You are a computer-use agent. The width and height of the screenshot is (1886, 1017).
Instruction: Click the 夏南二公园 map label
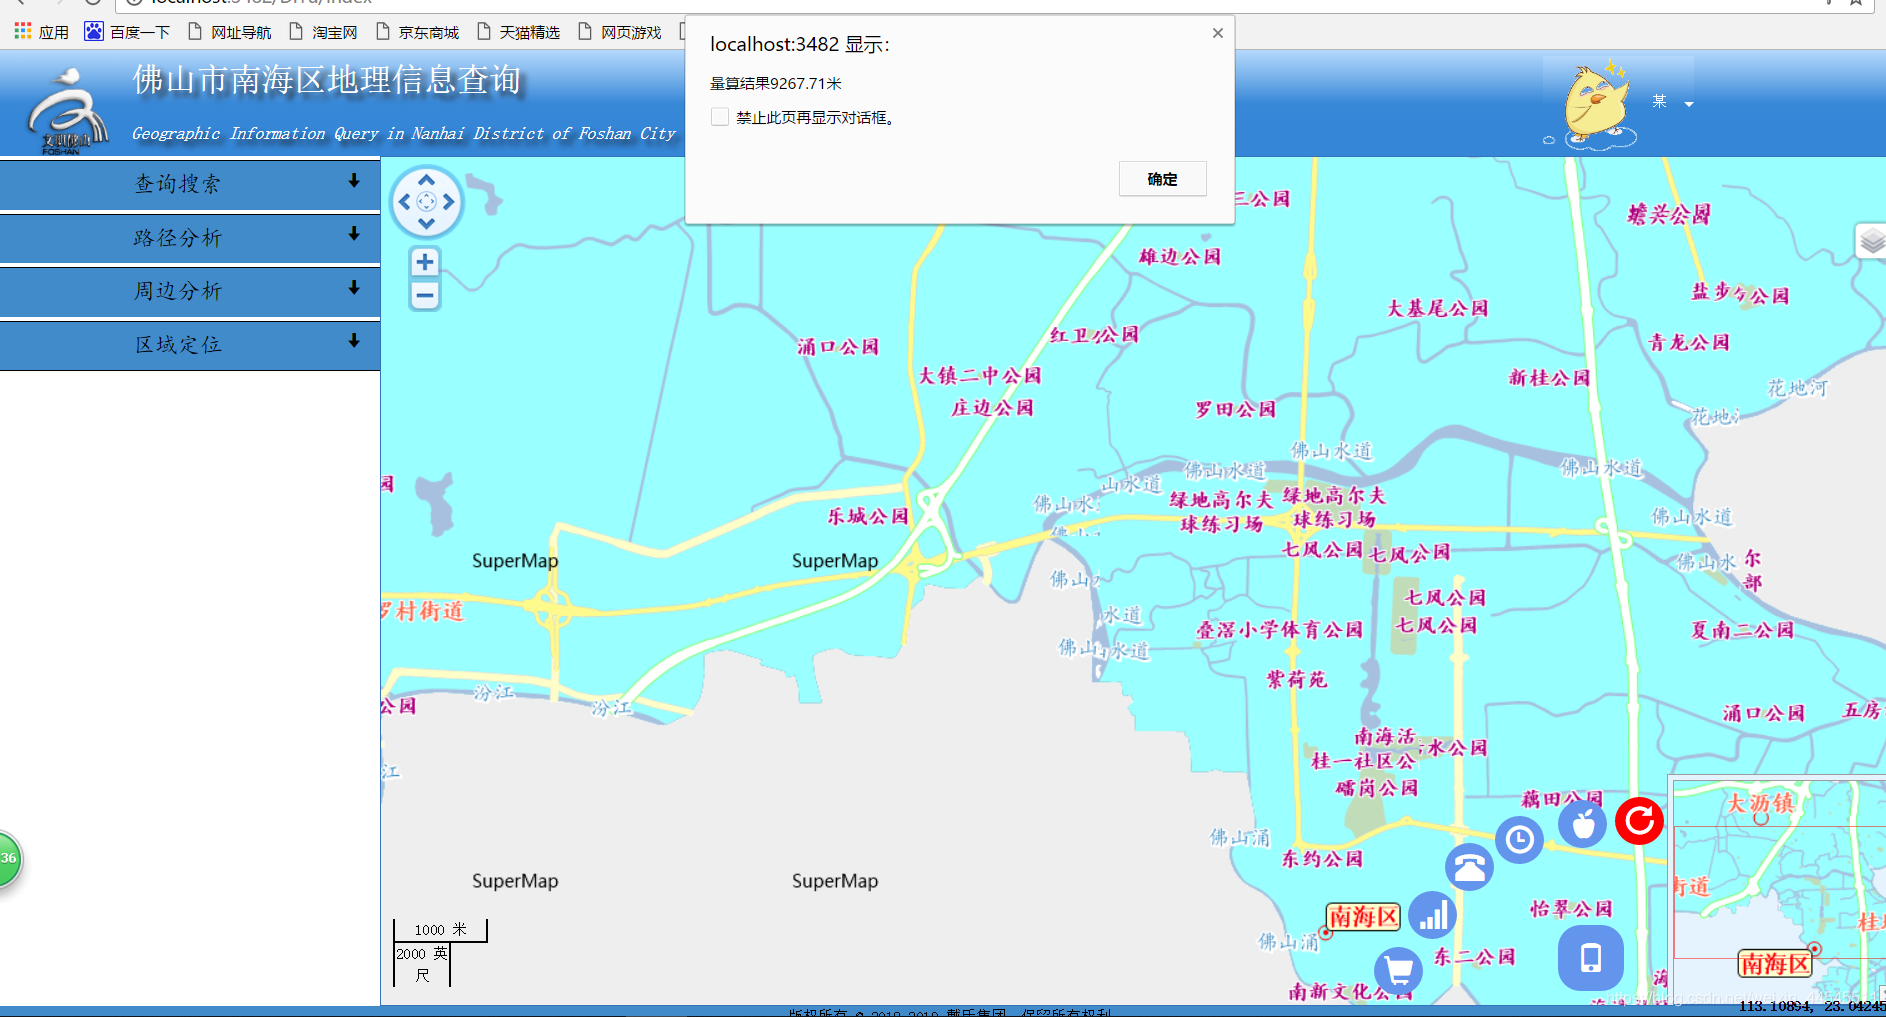coord(1742,630)
